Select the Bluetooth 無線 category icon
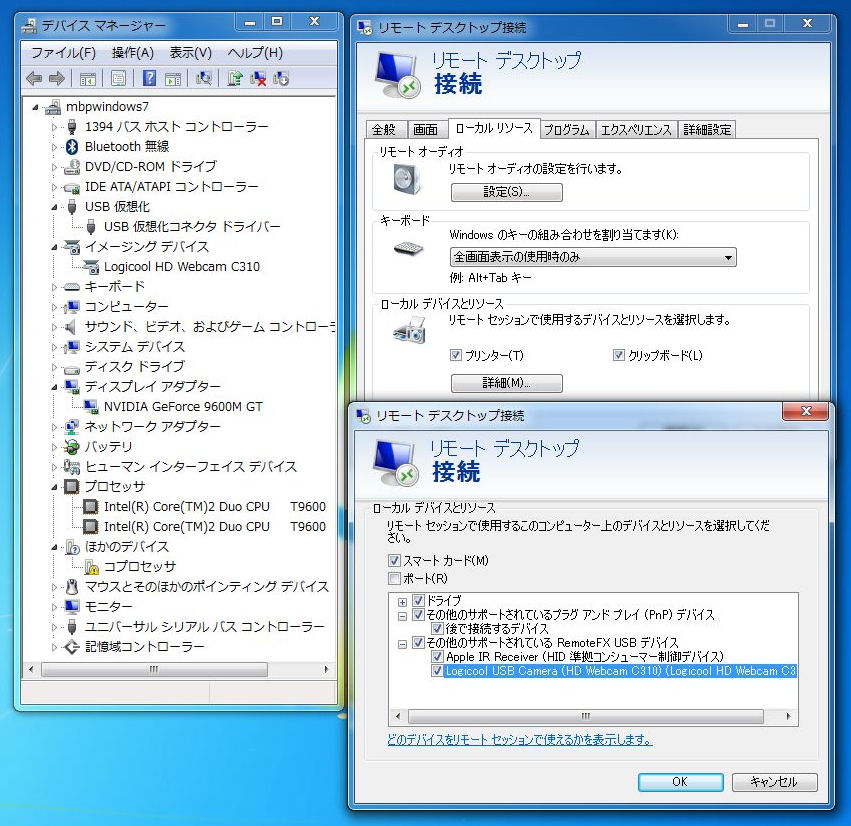Screen dimensions: 851x826 point(72,147)
